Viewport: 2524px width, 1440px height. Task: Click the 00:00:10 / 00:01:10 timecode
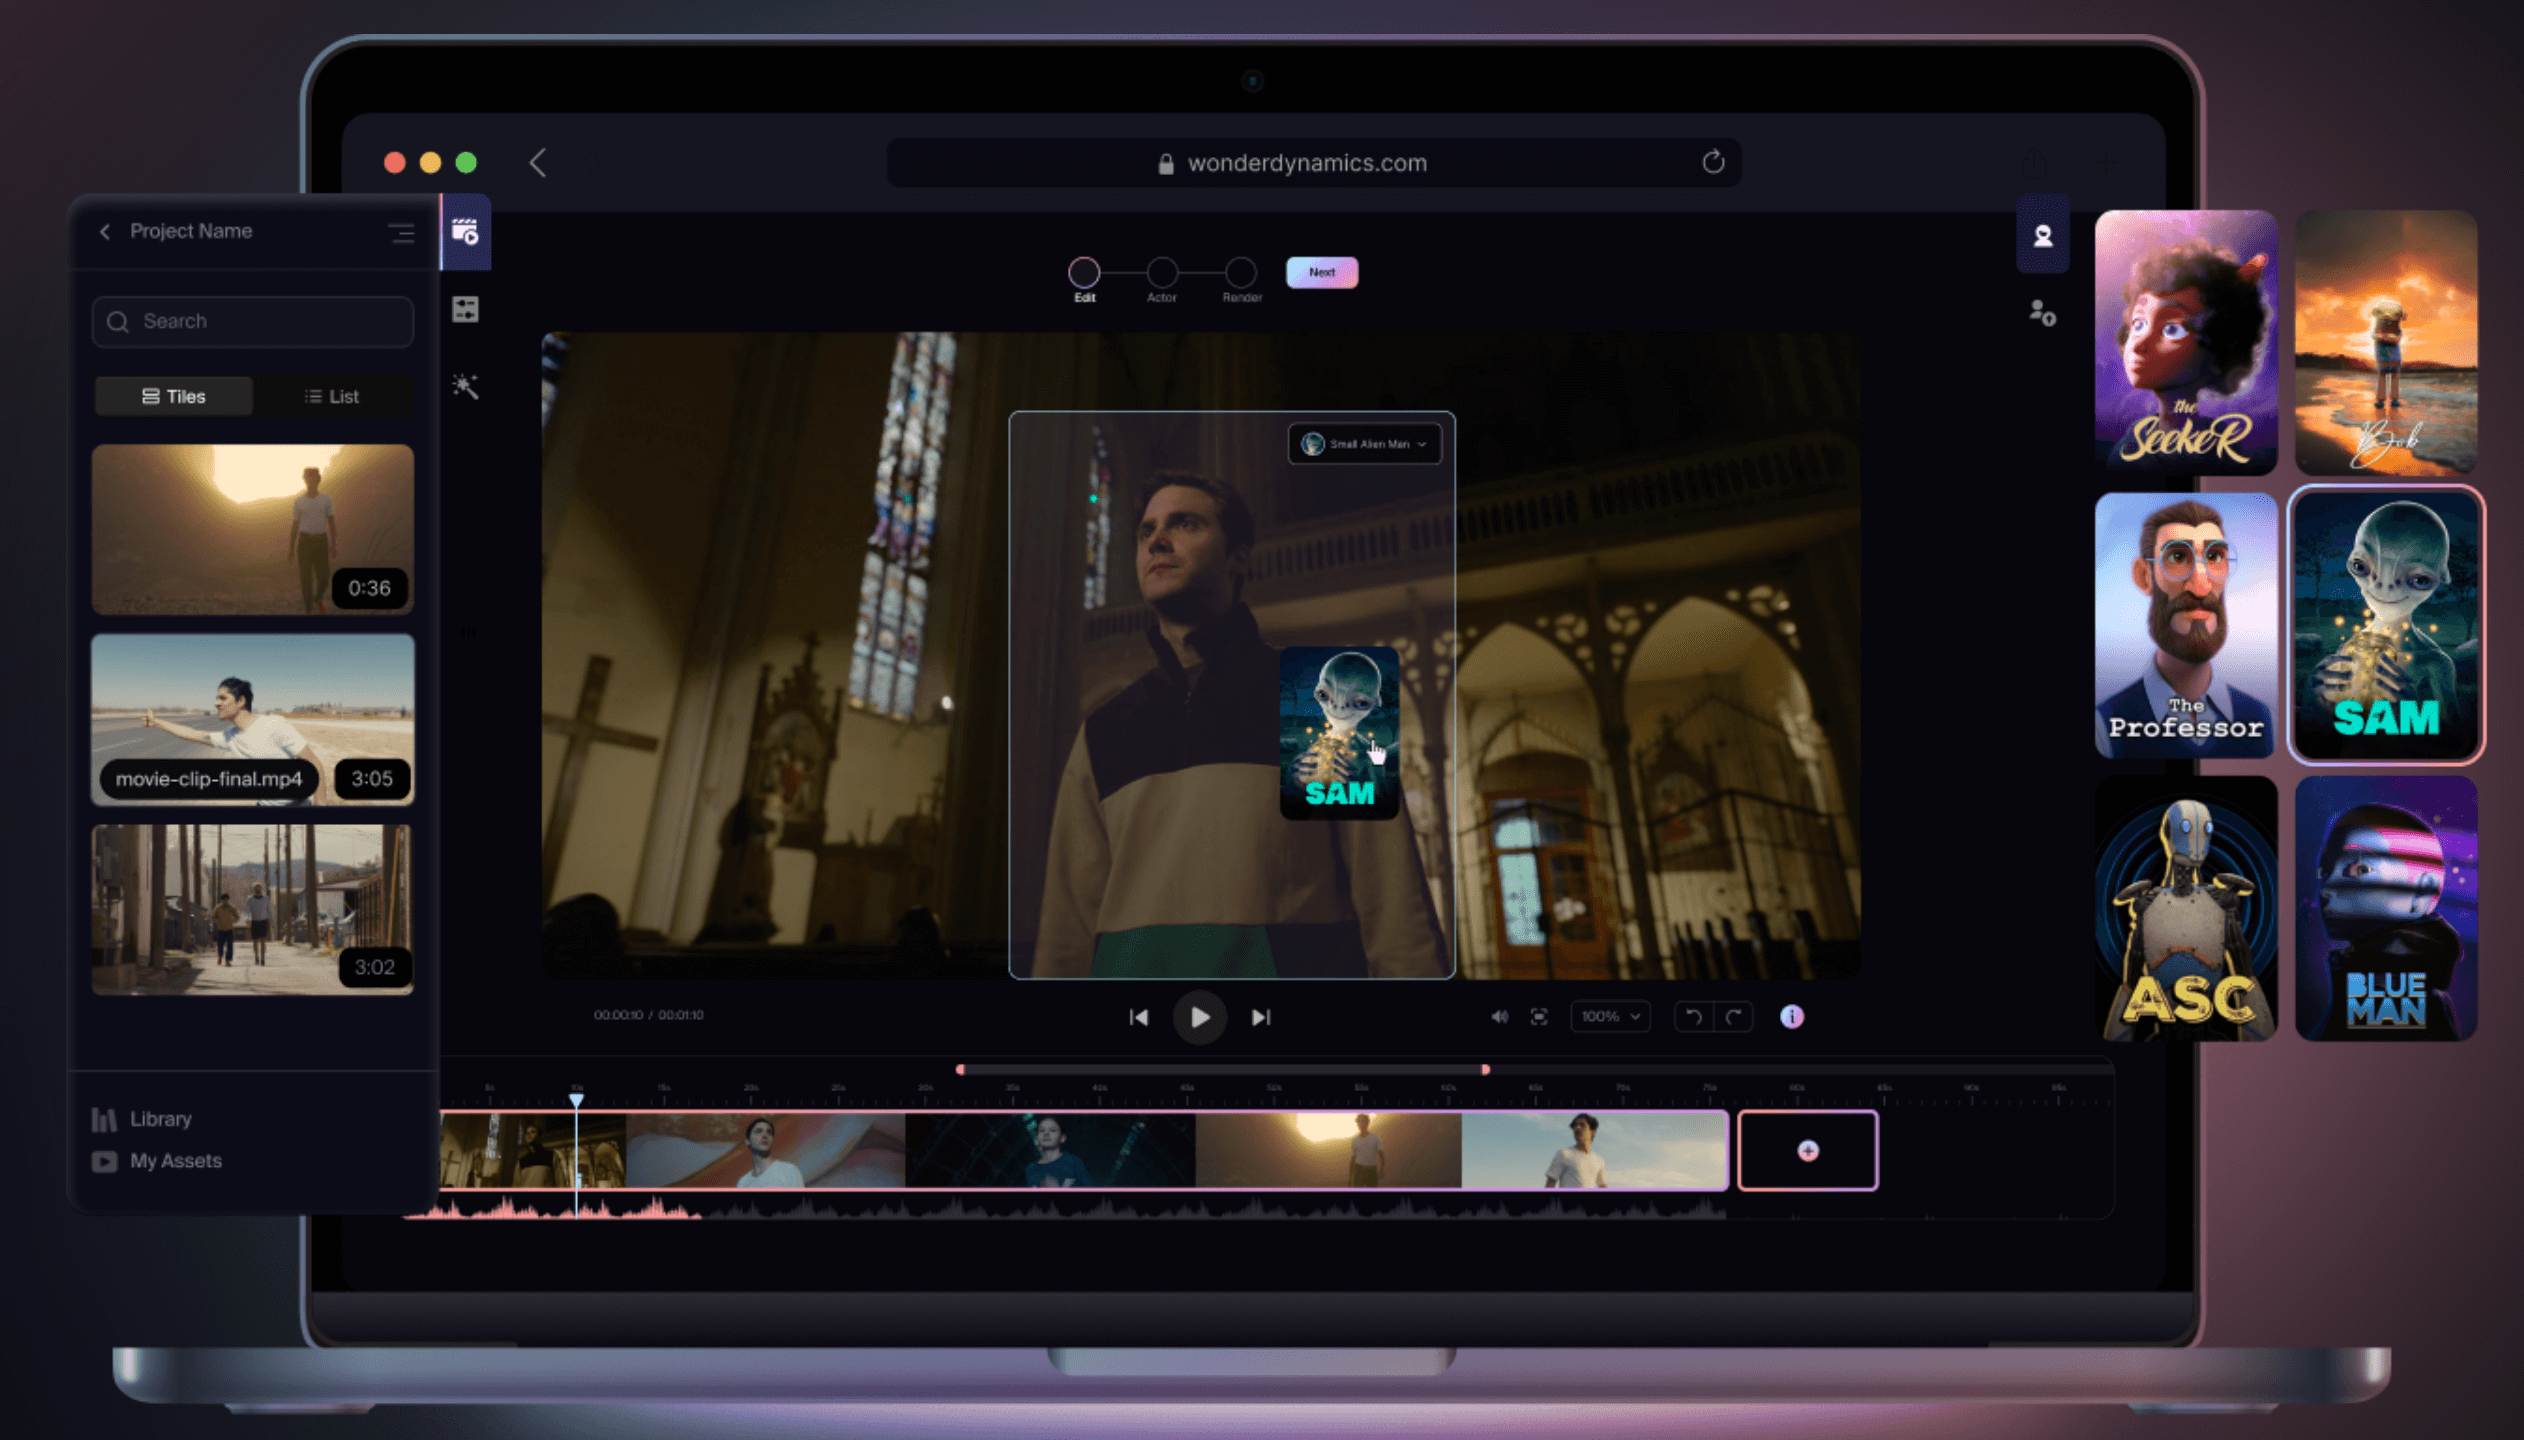coord(648,1015)
